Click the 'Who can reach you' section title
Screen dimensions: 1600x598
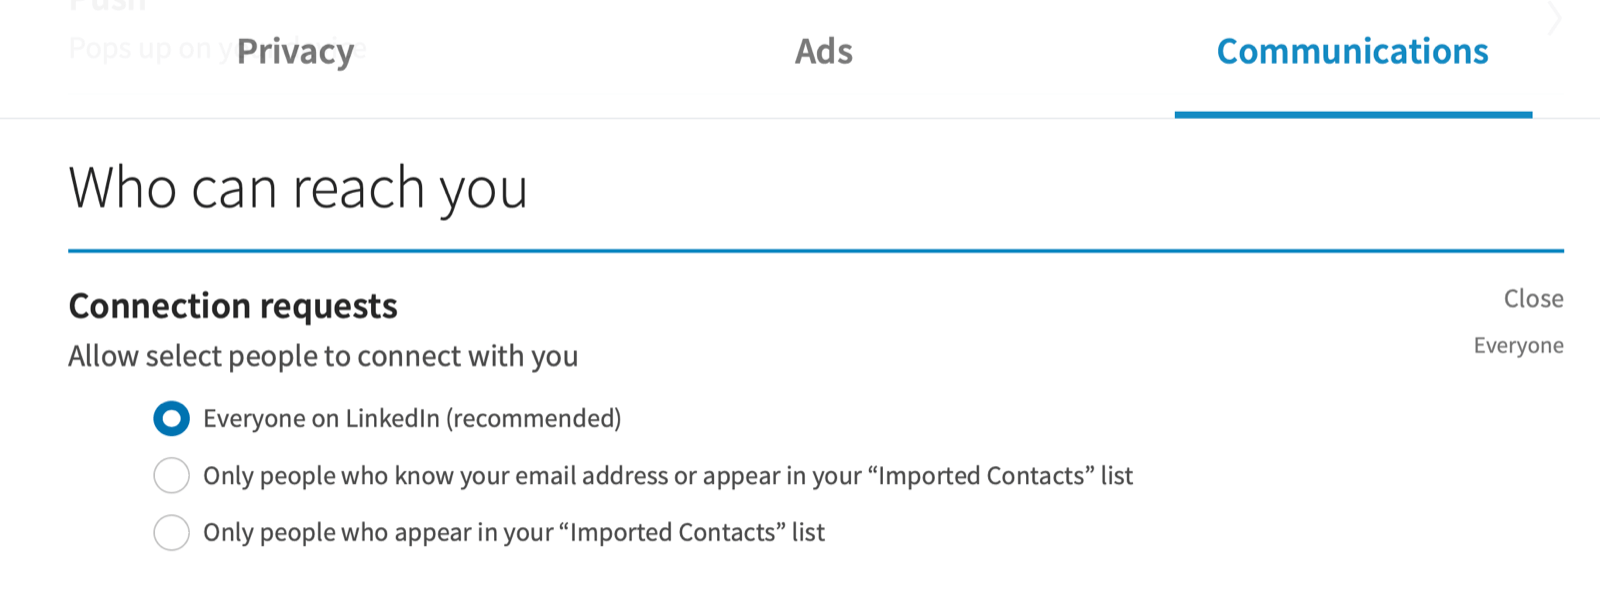coord(298,188)
